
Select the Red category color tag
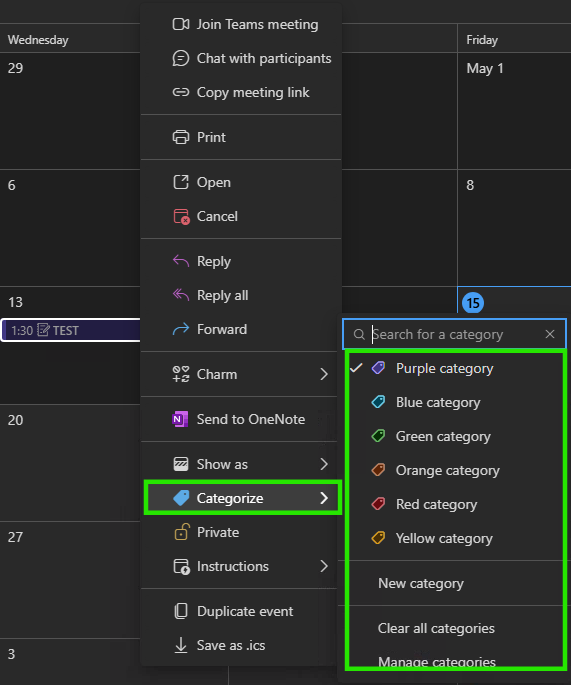pyautogui.click(x=378, y=504)
